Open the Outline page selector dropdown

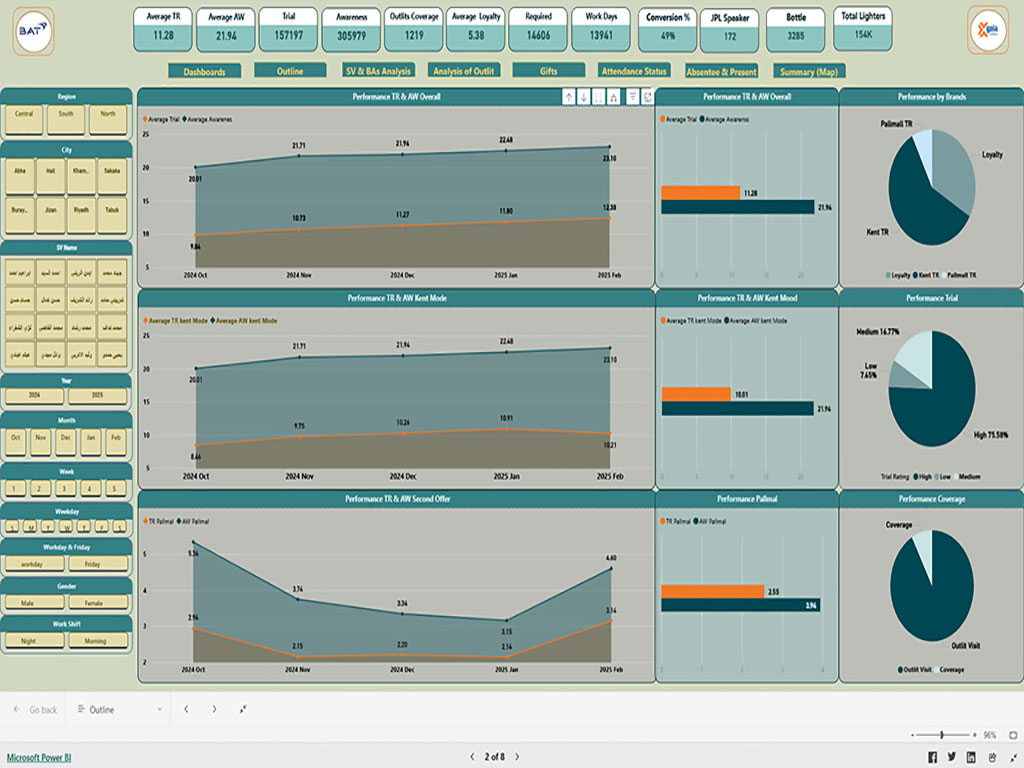pos(120,709)
